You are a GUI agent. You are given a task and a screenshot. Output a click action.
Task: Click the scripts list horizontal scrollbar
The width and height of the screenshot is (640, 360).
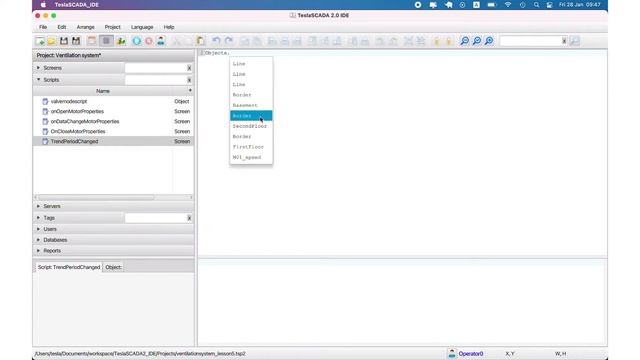point(96,198)
